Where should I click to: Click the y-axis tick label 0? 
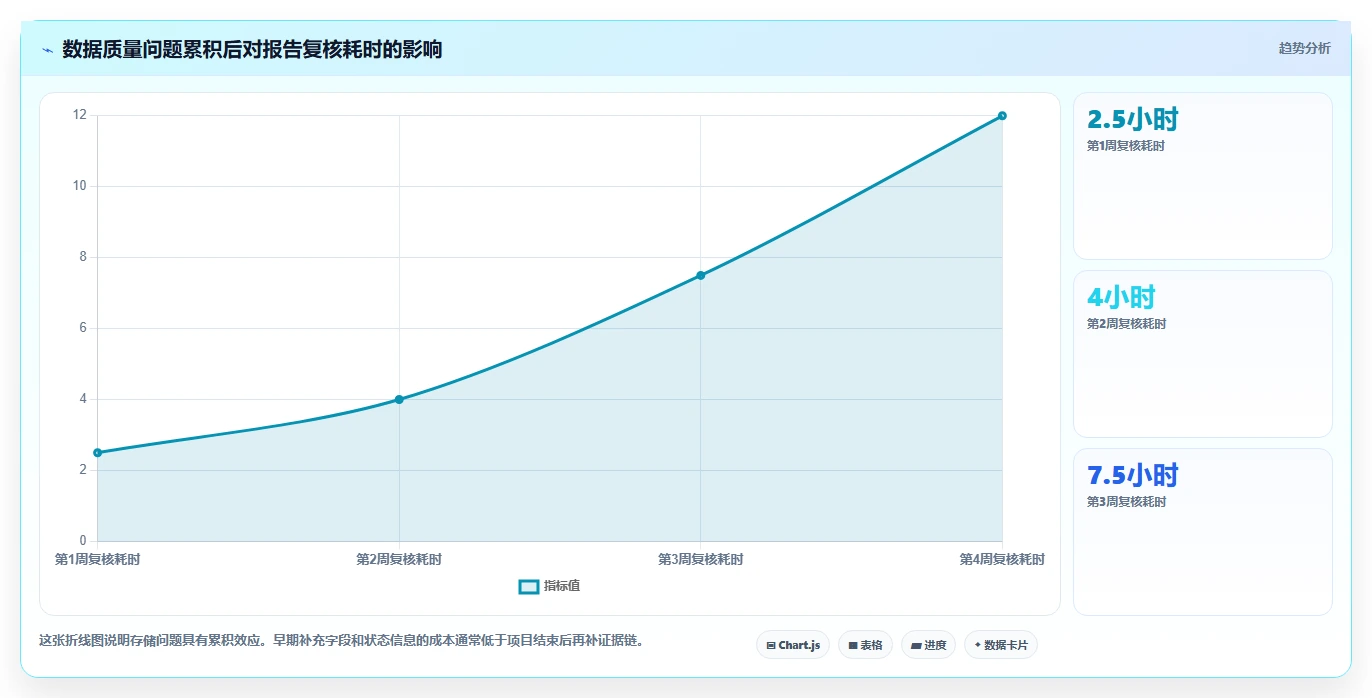tap(84, 541)
